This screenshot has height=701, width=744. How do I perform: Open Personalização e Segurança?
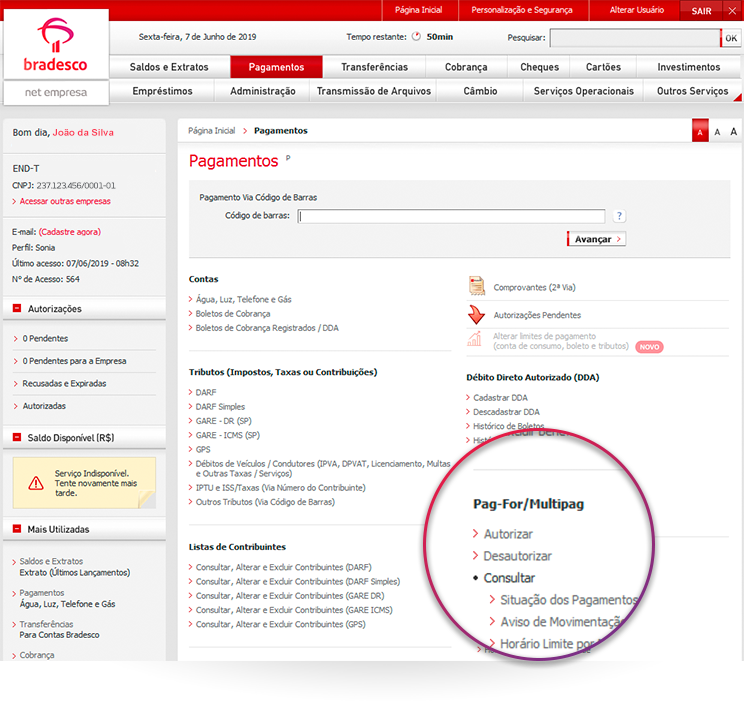(522, 10)
